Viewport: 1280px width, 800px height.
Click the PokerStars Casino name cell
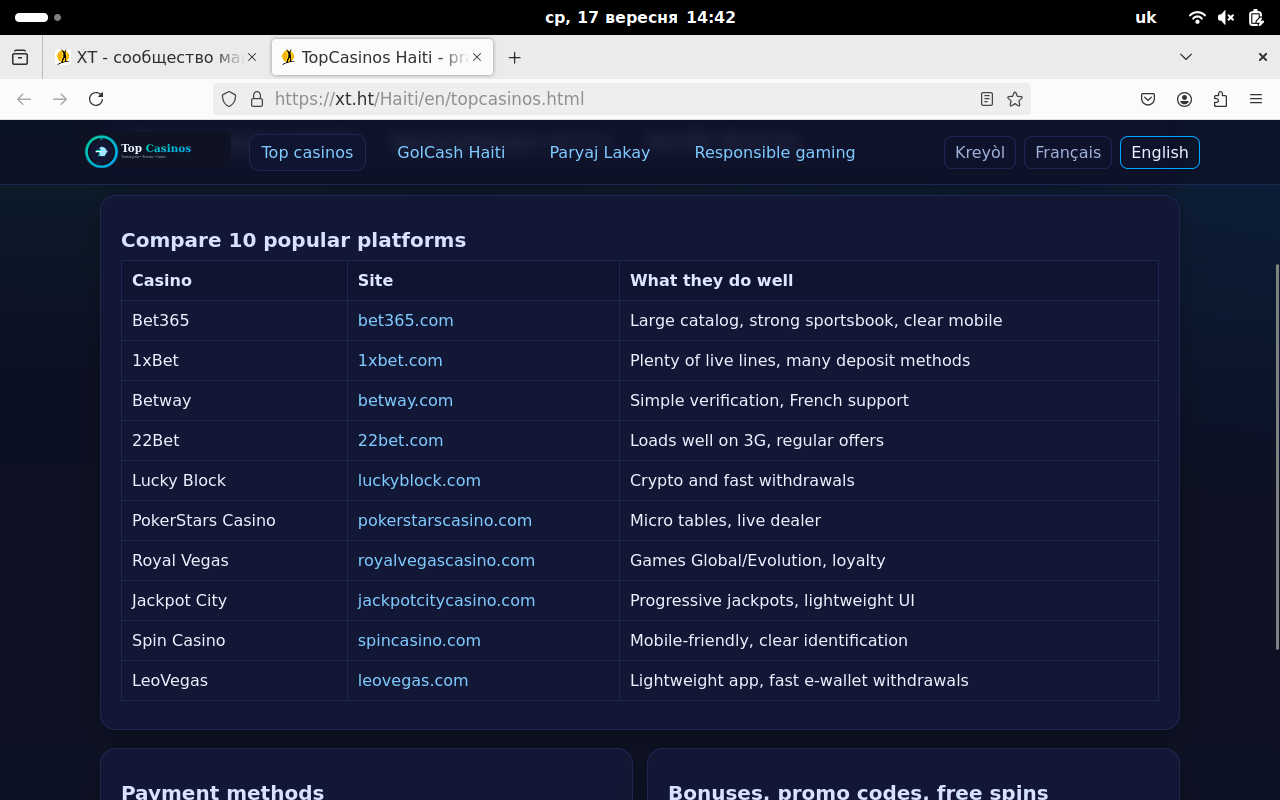(234, 520)
